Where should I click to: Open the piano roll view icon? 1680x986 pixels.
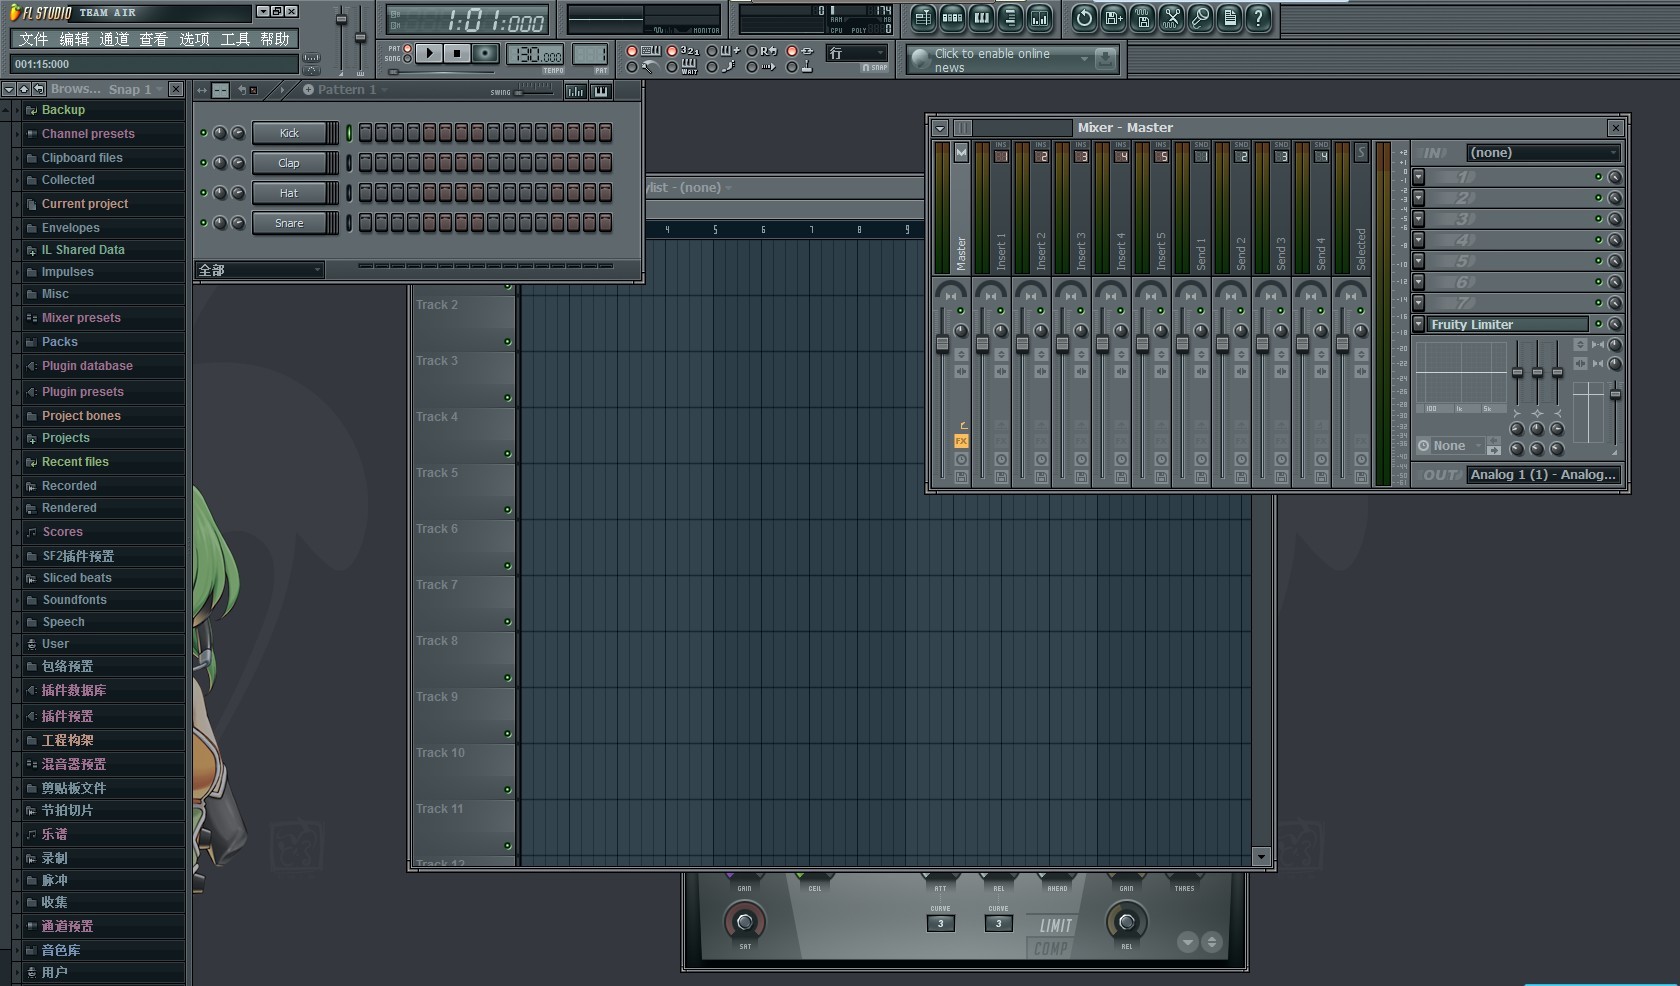981,18
